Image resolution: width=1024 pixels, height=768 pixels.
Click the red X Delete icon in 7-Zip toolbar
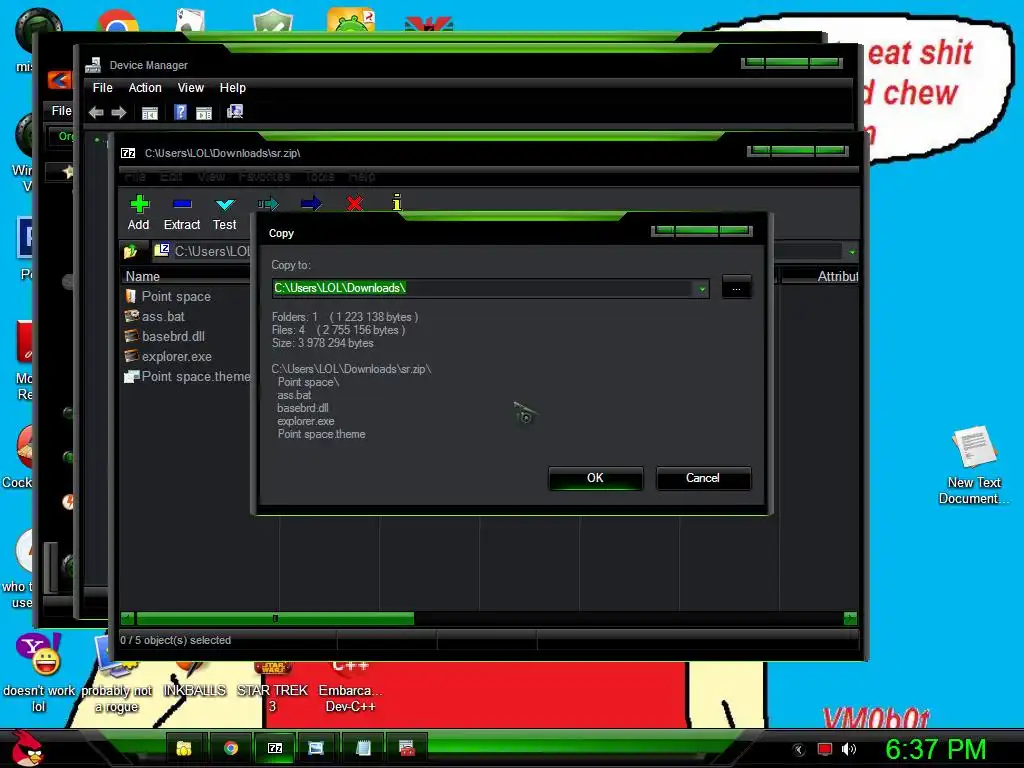pos(355,204)
